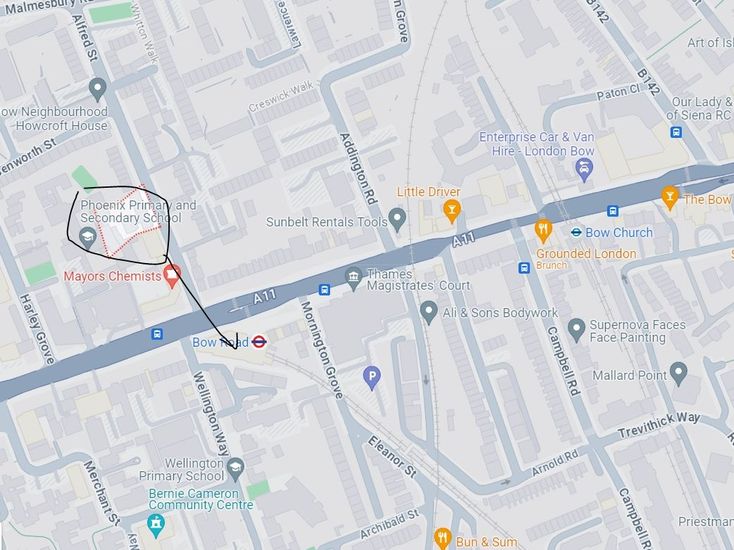Image resolution: width=734 pixels, height=550 pixels.
Task: Open the Bun & Sum restaurant marker
Action: pyautogui.click(x=442, y=538)
